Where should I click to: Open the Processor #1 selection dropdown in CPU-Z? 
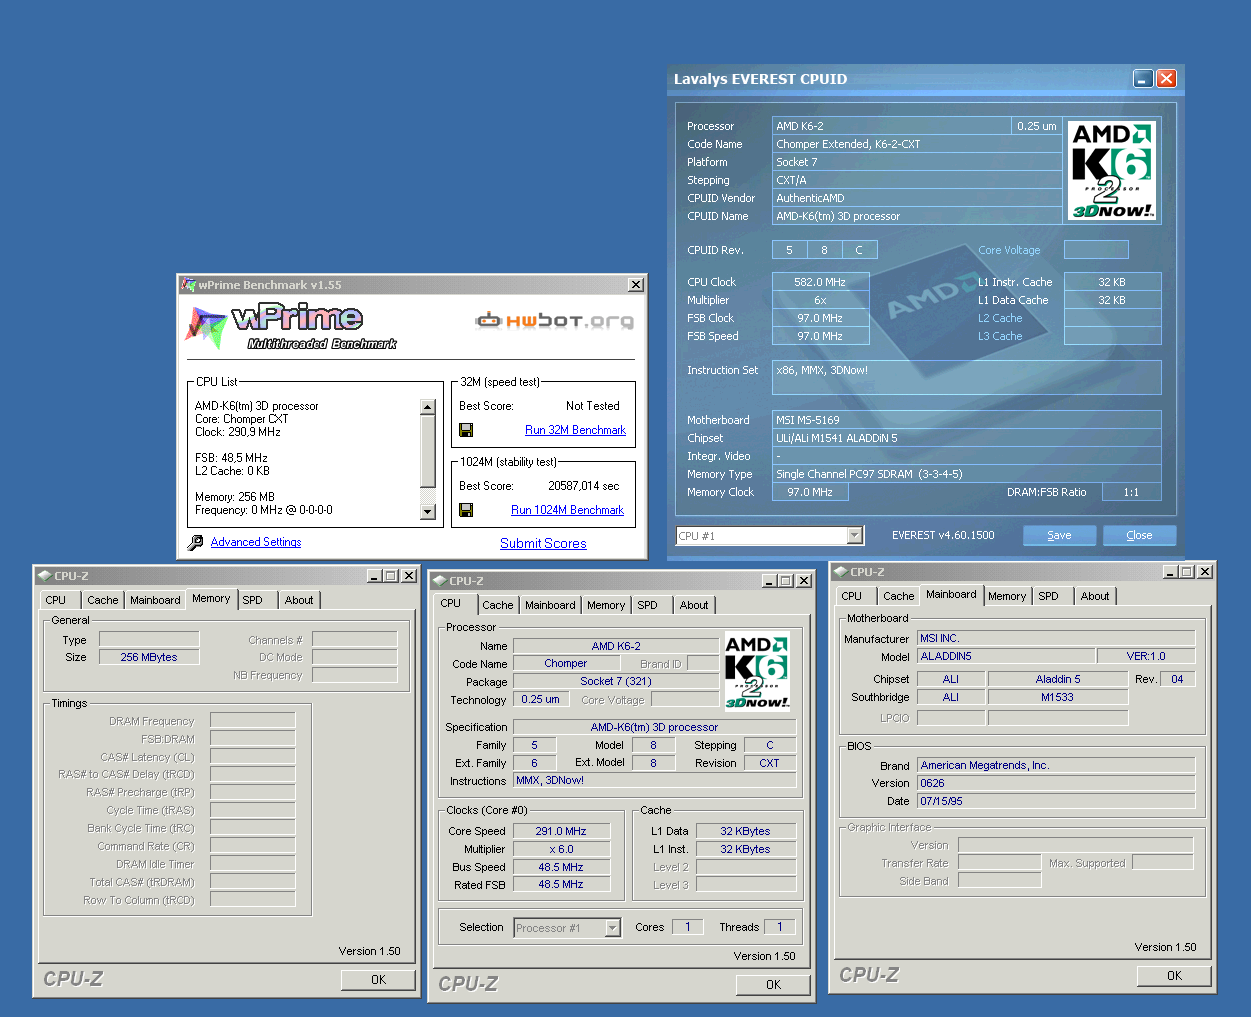click(613, 928)
